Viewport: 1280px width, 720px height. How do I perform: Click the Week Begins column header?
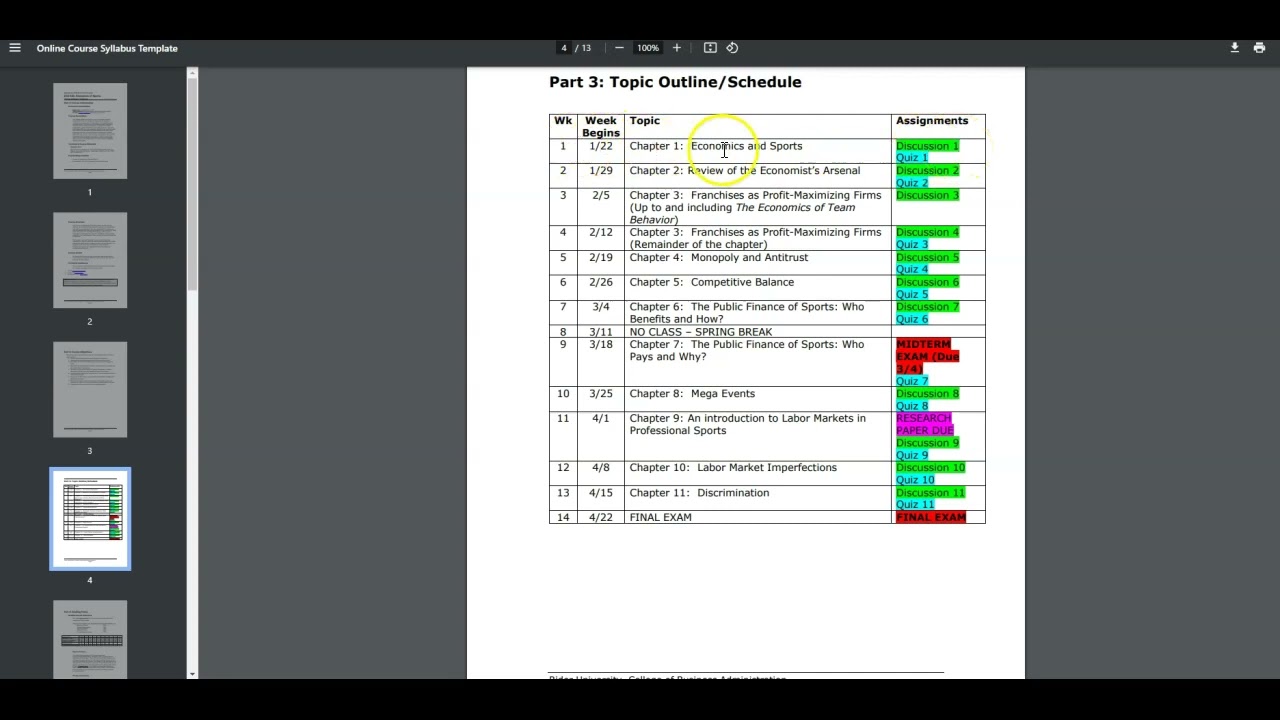click(x=601, y=127)
